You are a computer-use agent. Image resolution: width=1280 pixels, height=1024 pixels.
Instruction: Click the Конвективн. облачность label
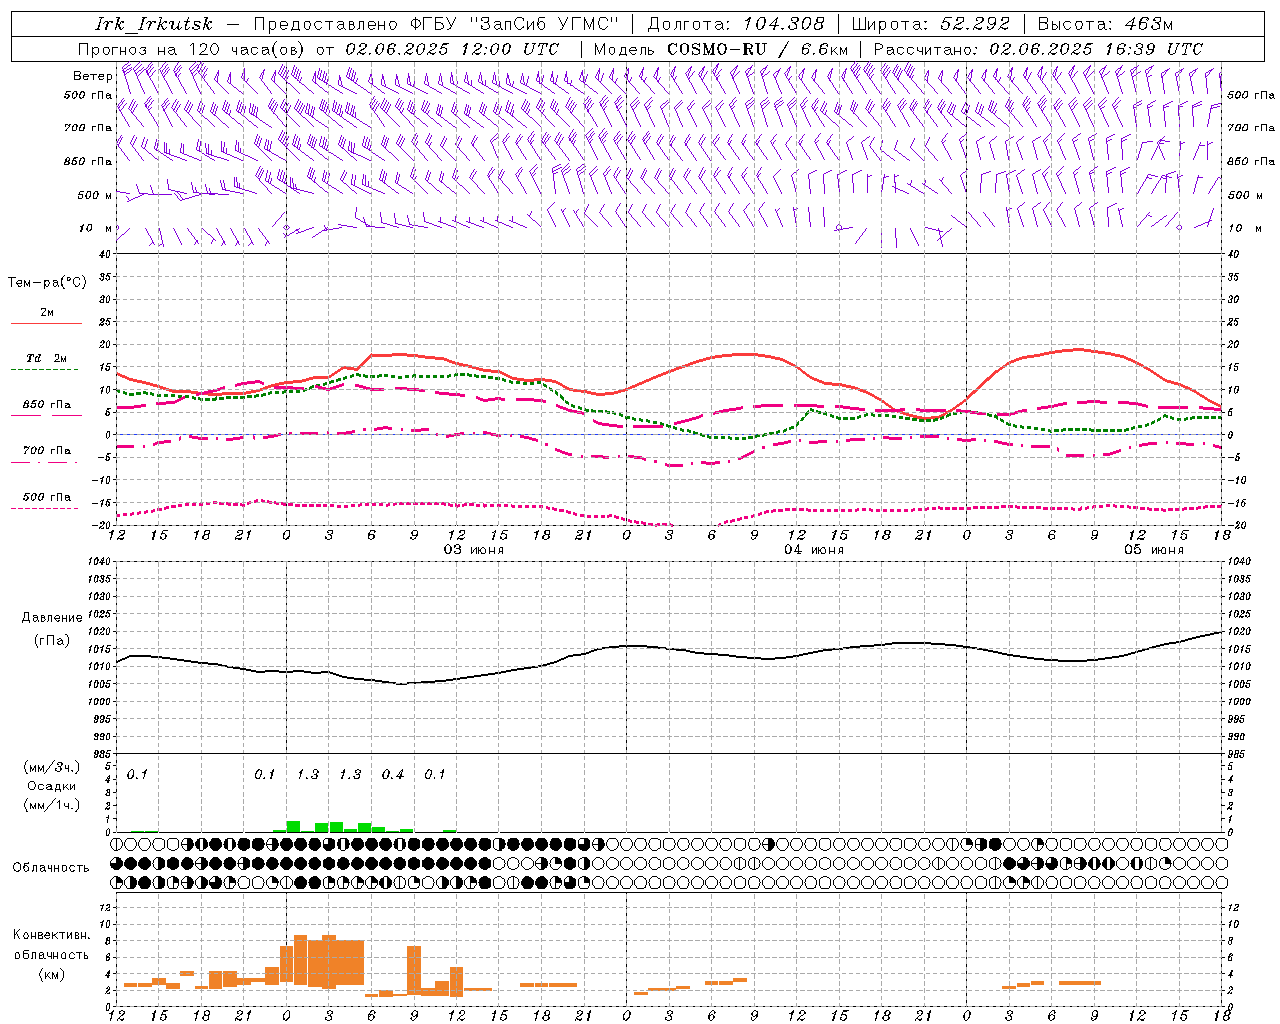click(x=51, y=944)
